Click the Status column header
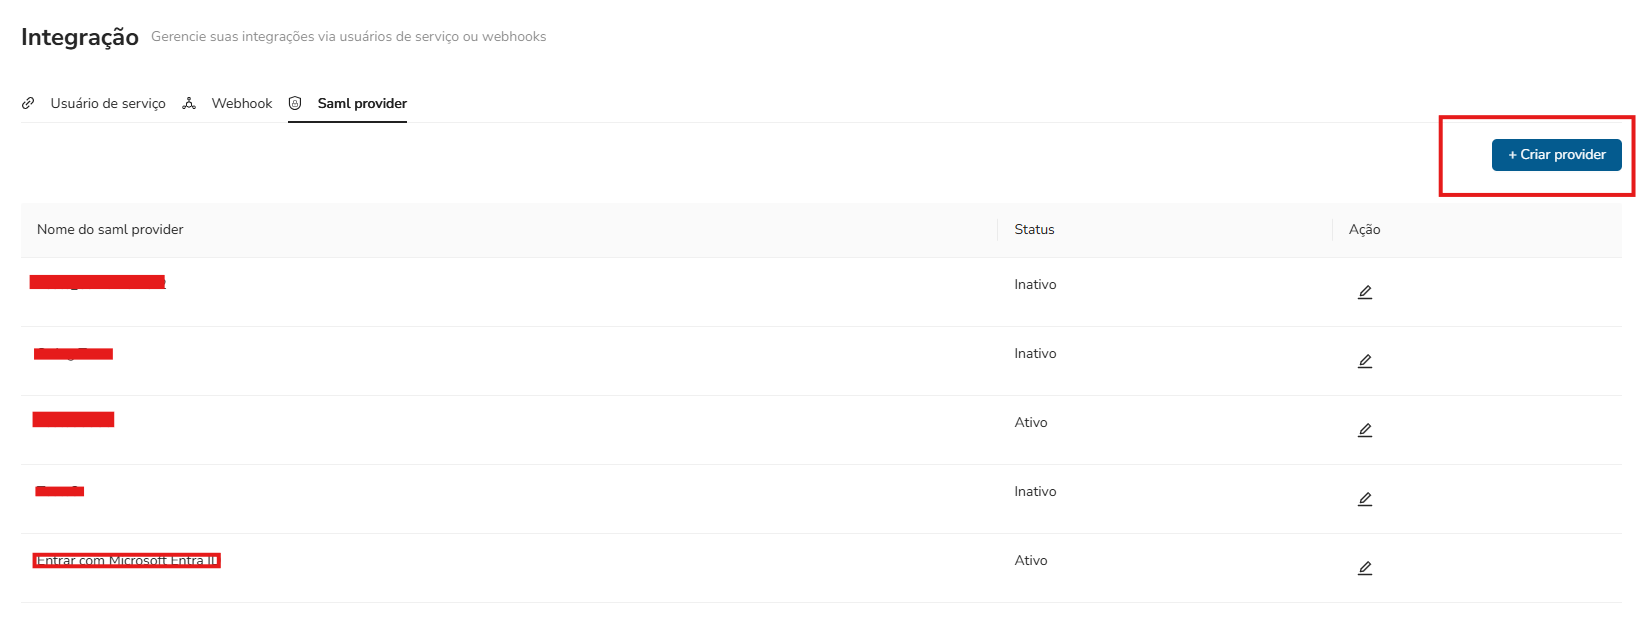Viewport: 1636px width, 623px height. (x=1034, y=229)
